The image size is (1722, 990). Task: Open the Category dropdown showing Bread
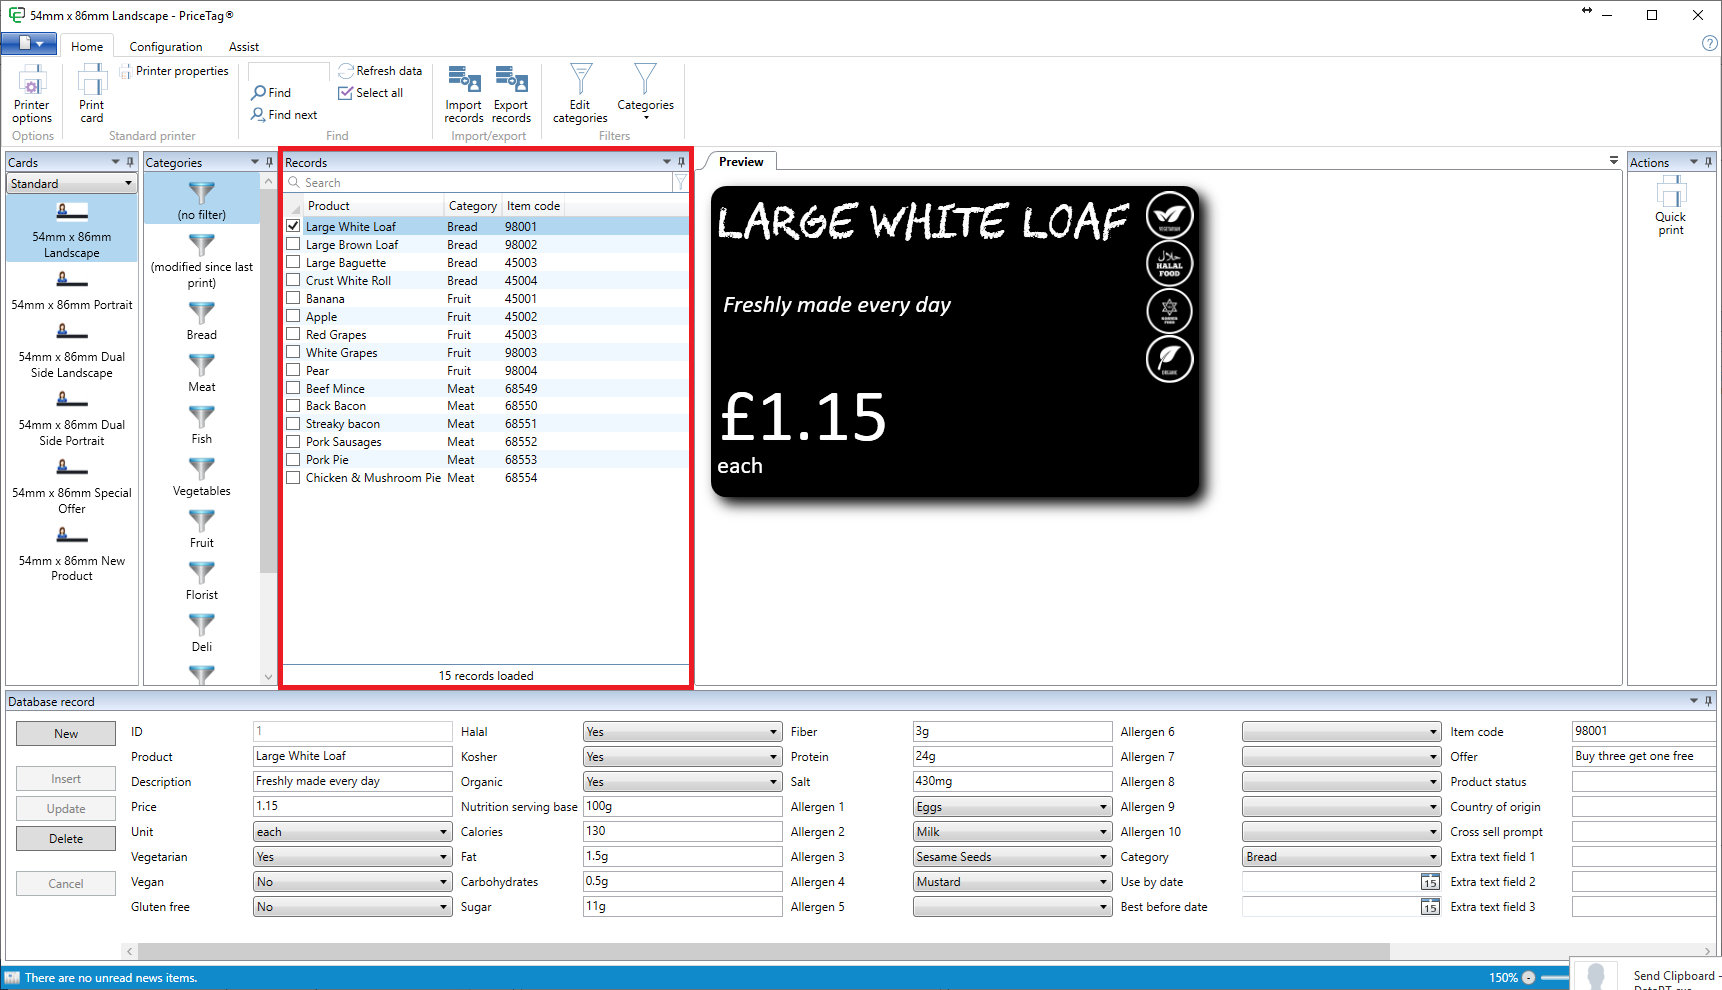(x=1341, y=857)
